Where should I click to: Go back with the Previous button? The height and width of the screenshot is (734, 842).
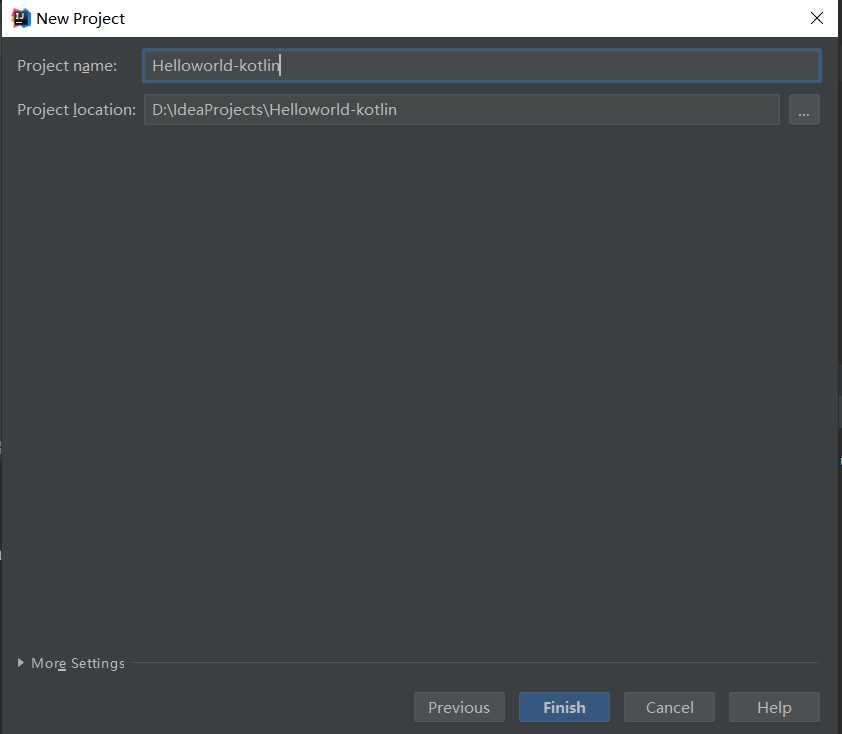coord(459,707)
